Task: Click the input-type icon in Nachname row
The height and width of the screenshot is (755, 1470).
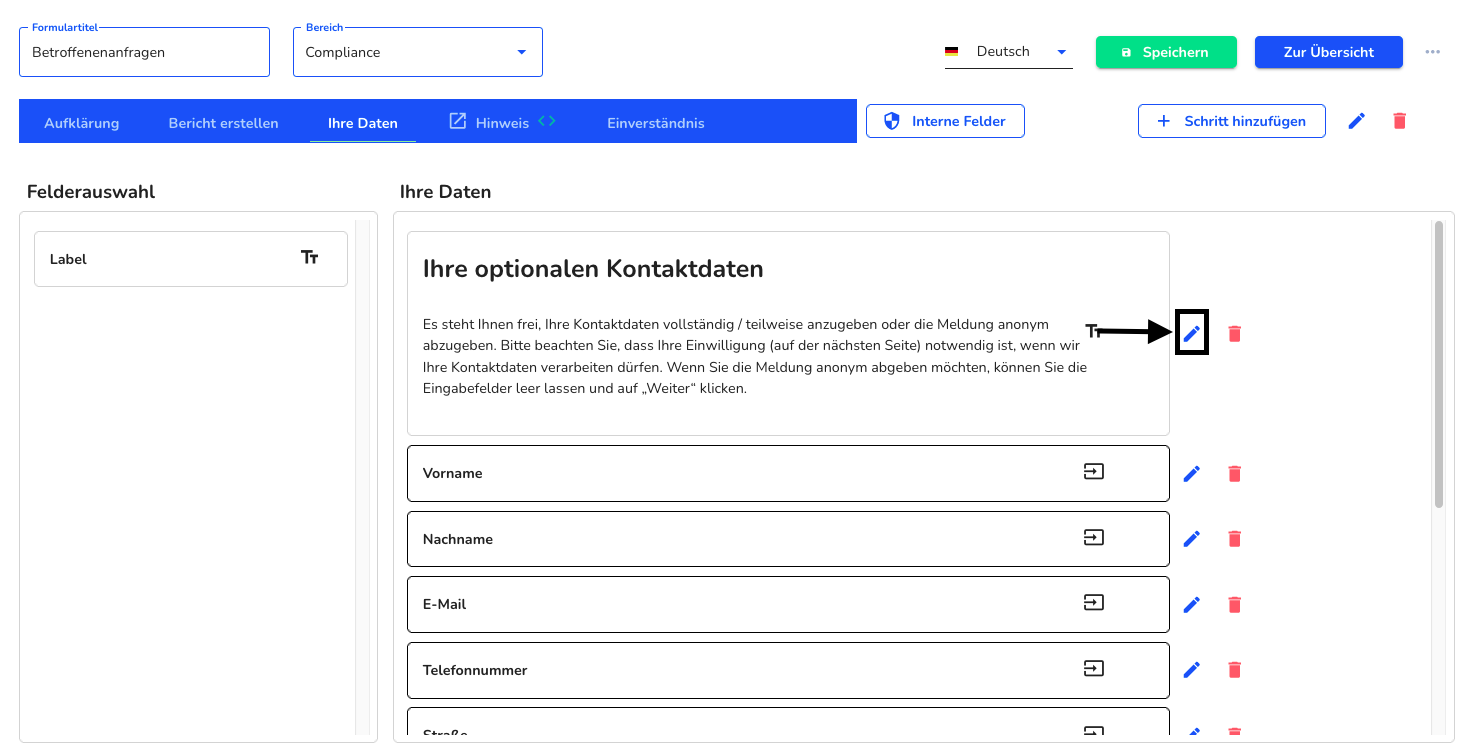Action: click(x=1094, y=538)
